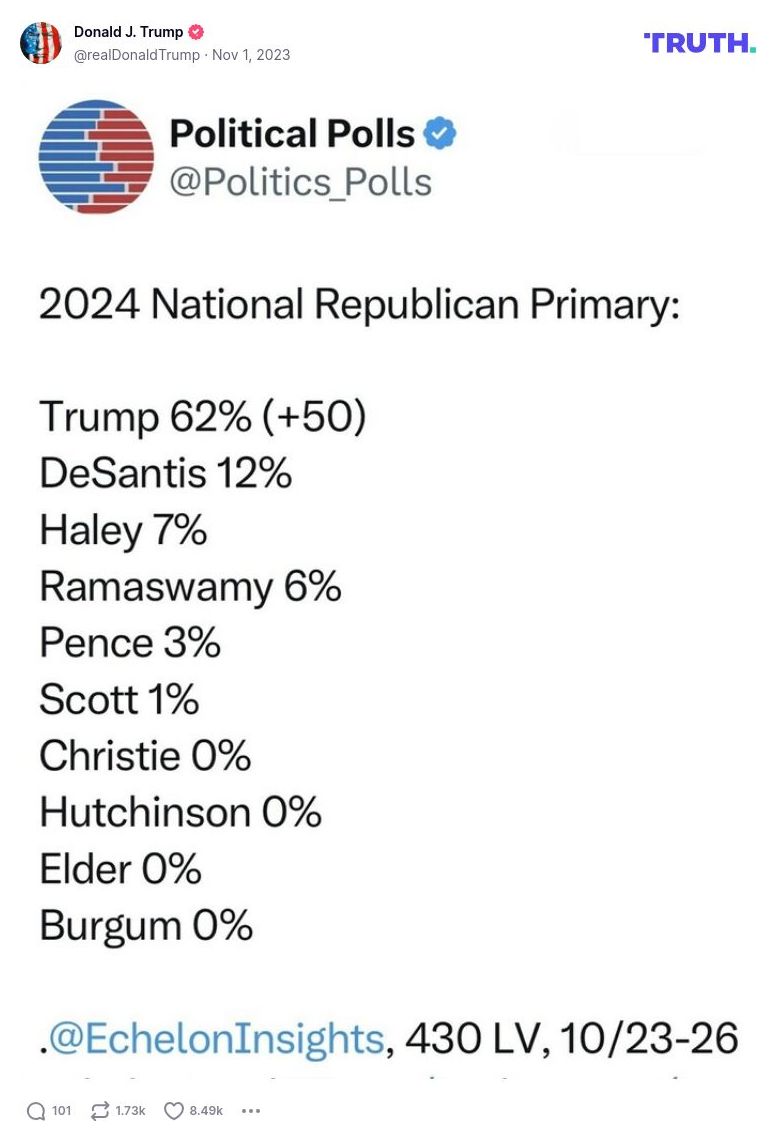Click the @Politics_Polls handle text
The image size is (777, 1141).
point(300,182)
